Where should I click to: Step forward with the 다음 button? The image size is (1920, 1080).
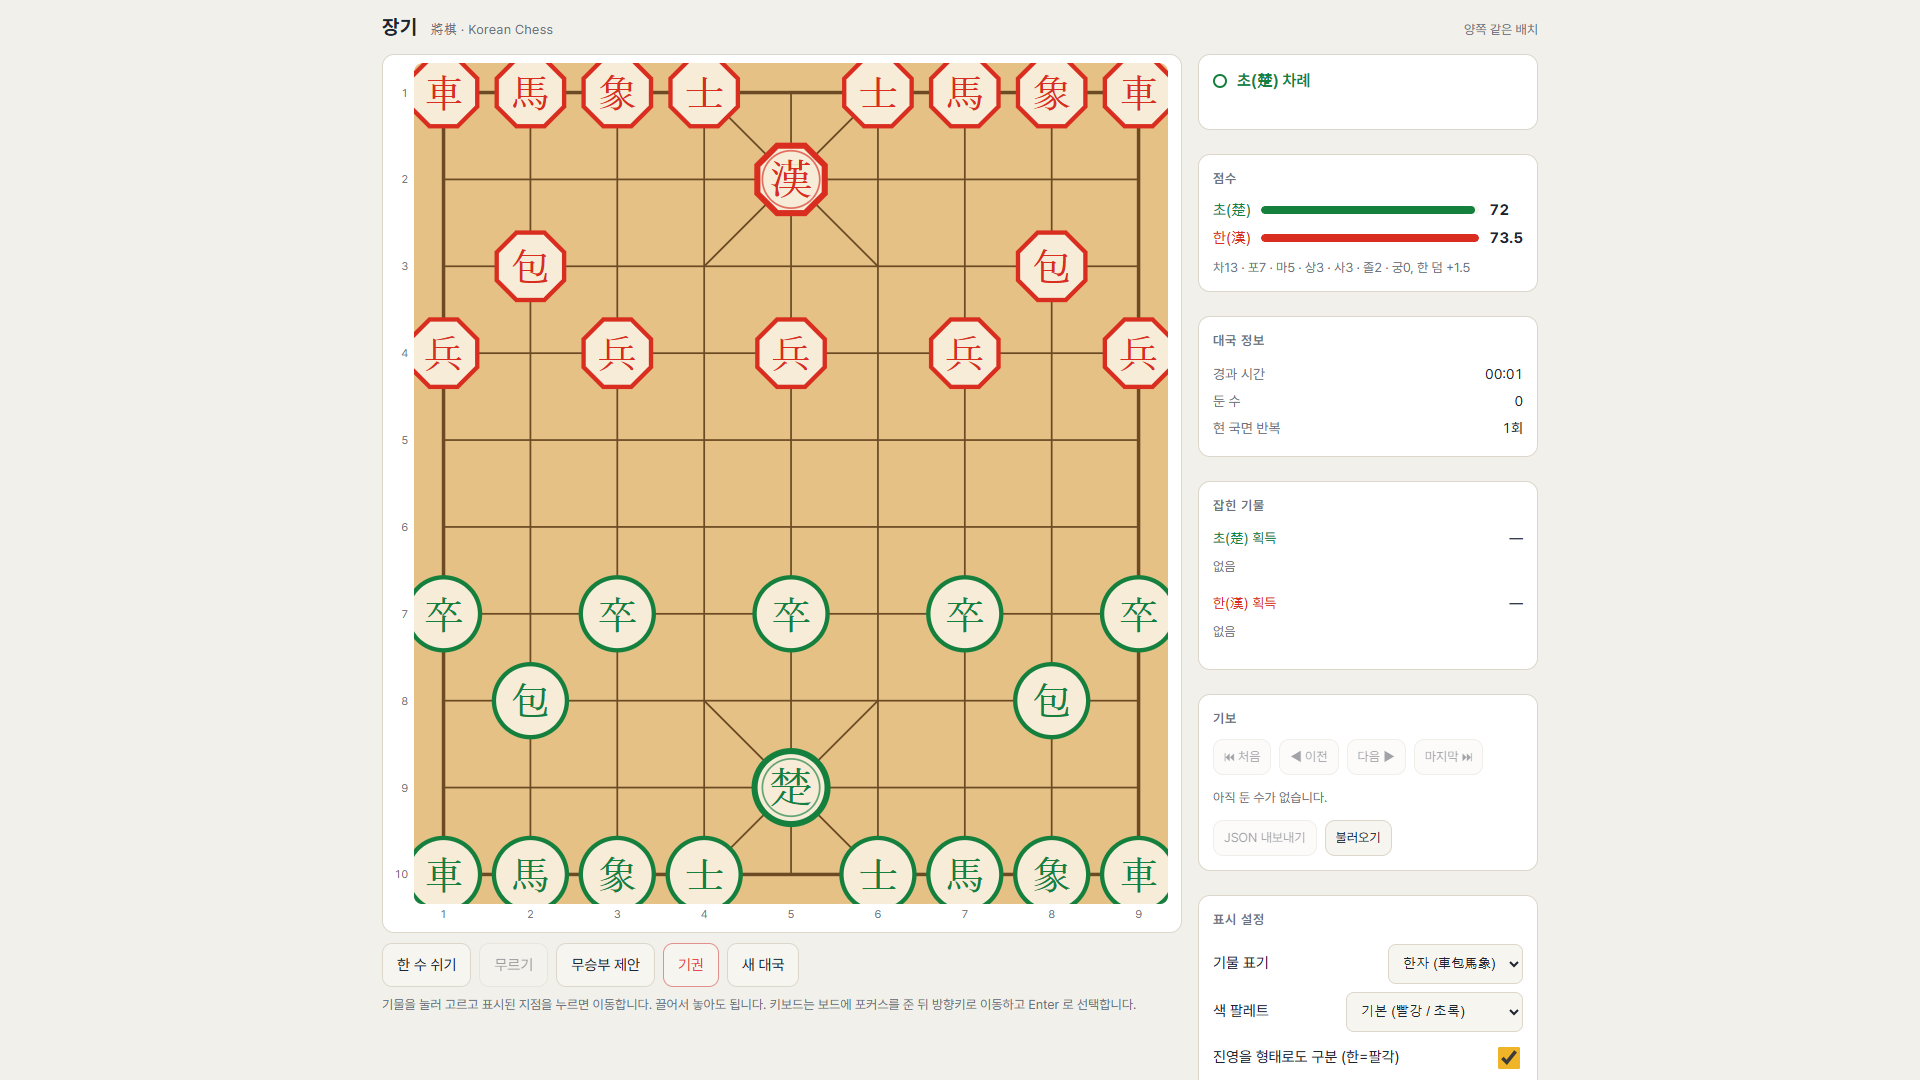pos(1376,756)
